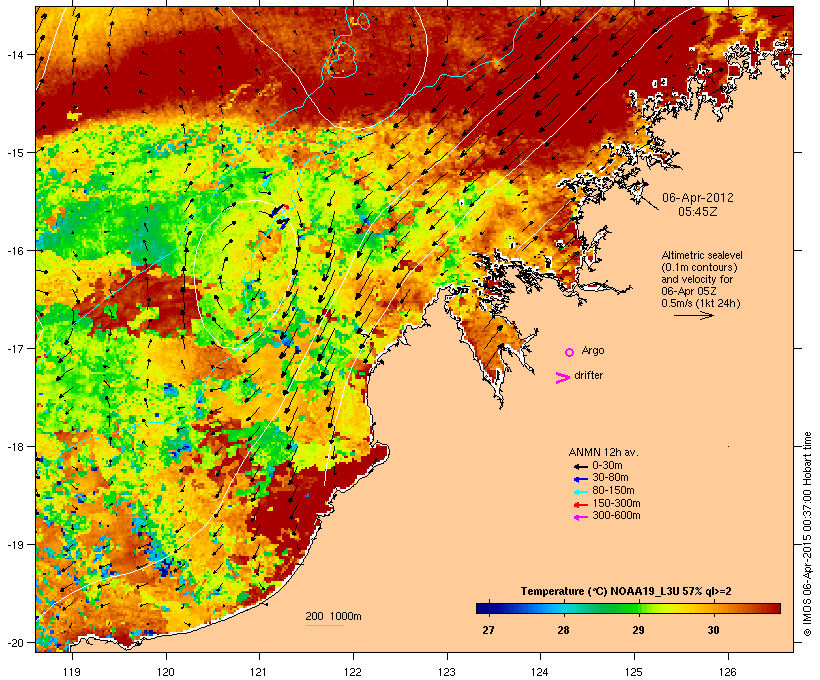Screen dimensions: 820x680
Task: Click the '125' longitude axis label
Action: (634, 672)
